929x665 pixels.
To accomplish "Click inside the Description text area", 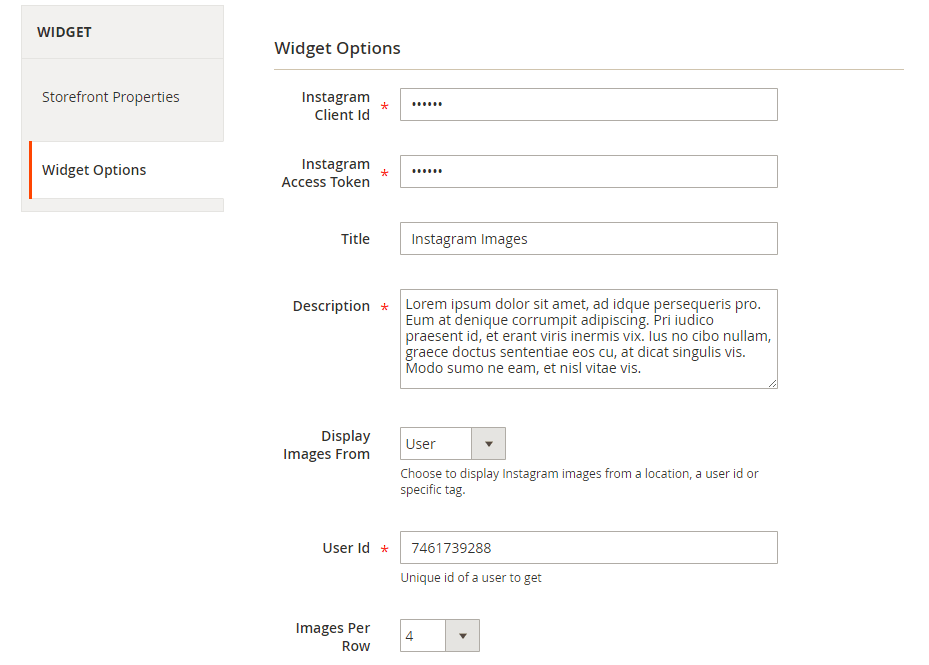I will (588, 338).
